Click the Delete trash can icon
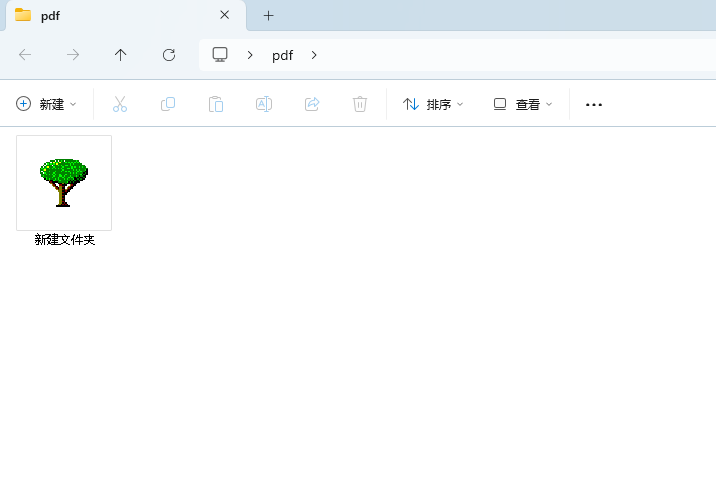The width and height of the screenshot is (716, 488). (360, 104)
